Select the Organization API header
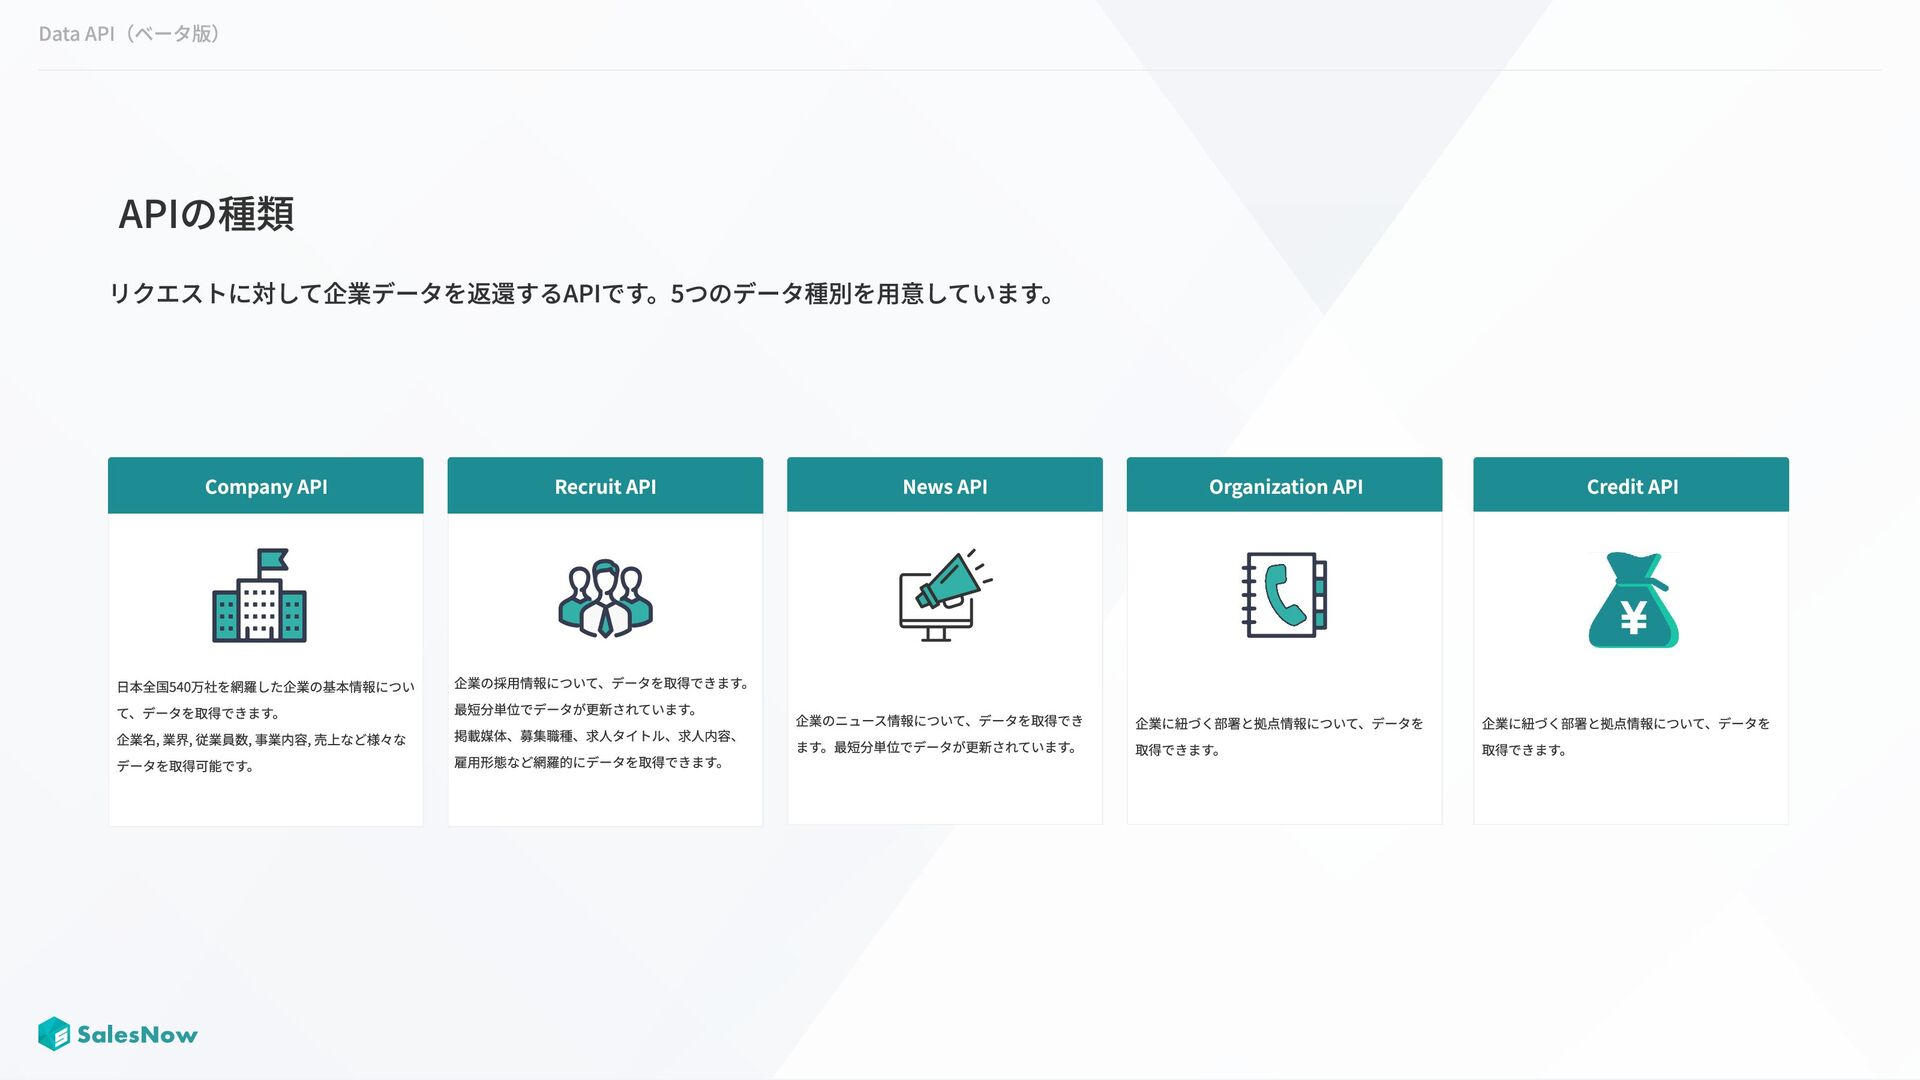 click(1284, 486)
